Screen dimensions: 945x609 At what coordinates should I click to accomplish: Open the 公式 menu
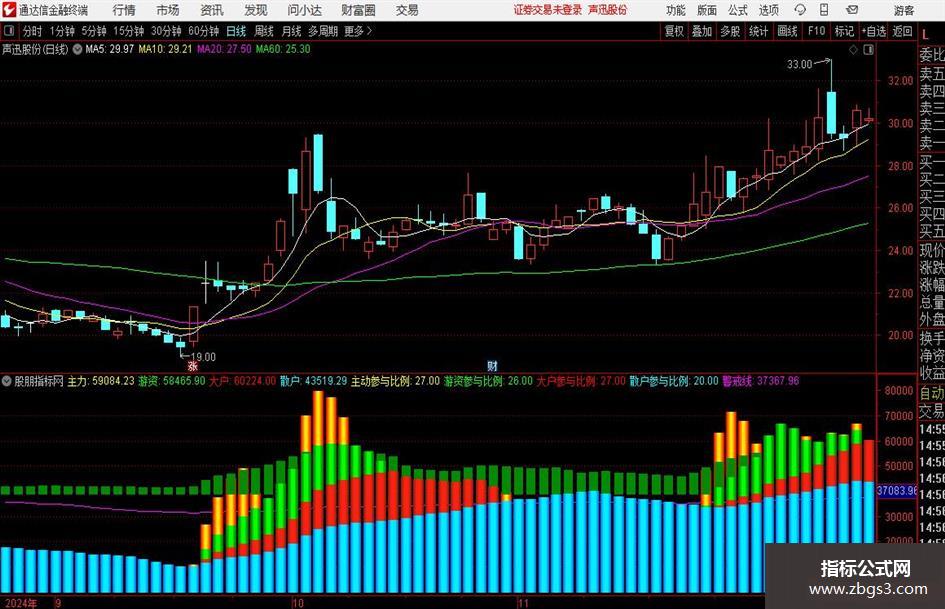point(737,10)
